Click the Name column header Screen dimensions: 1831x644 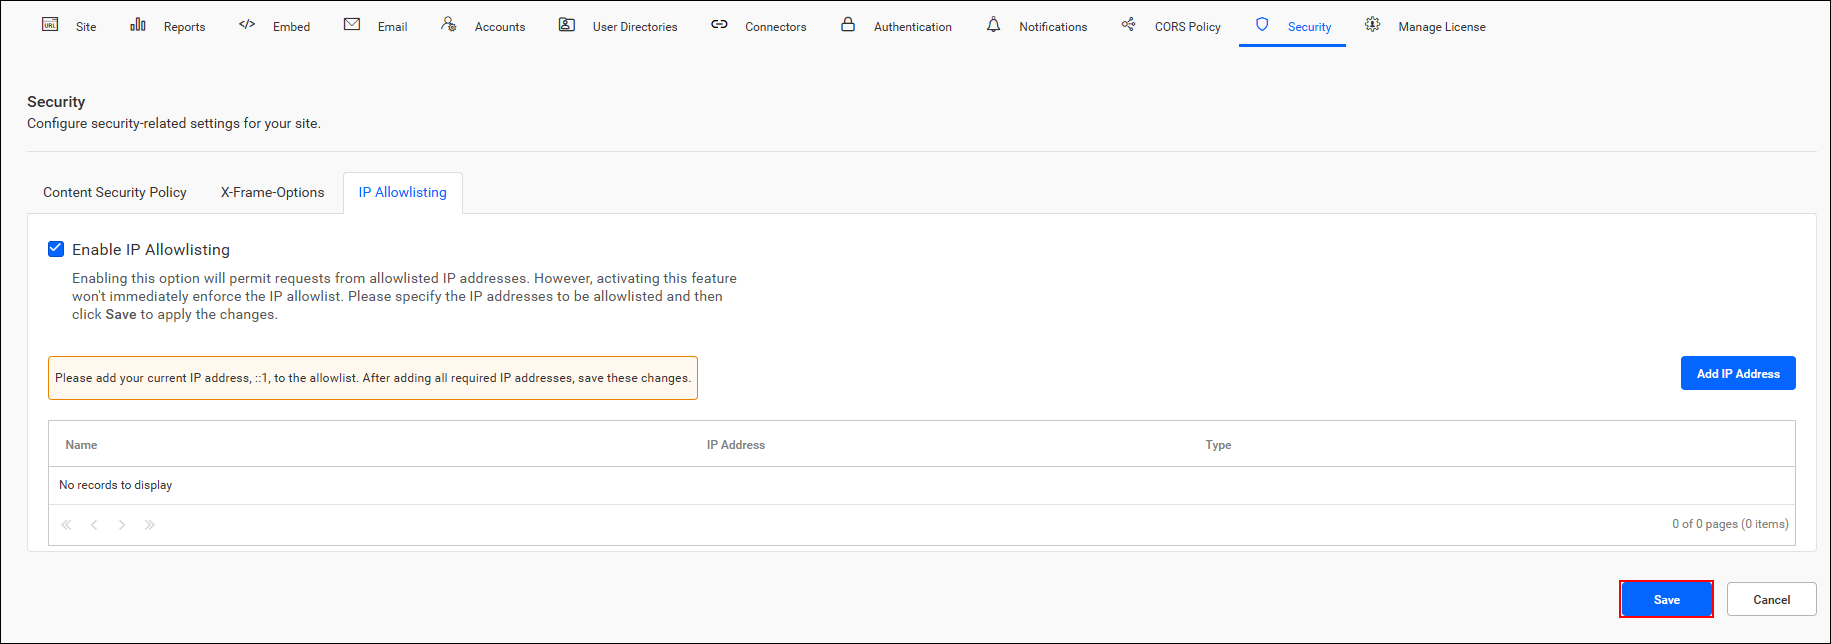tap(81, 445)
